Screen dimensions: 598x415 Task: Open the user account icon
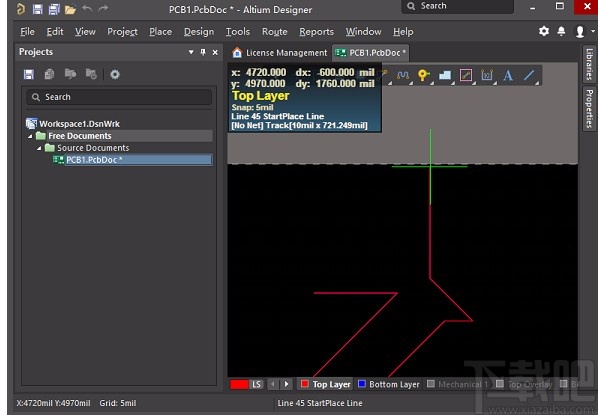(x=580, y=31)
